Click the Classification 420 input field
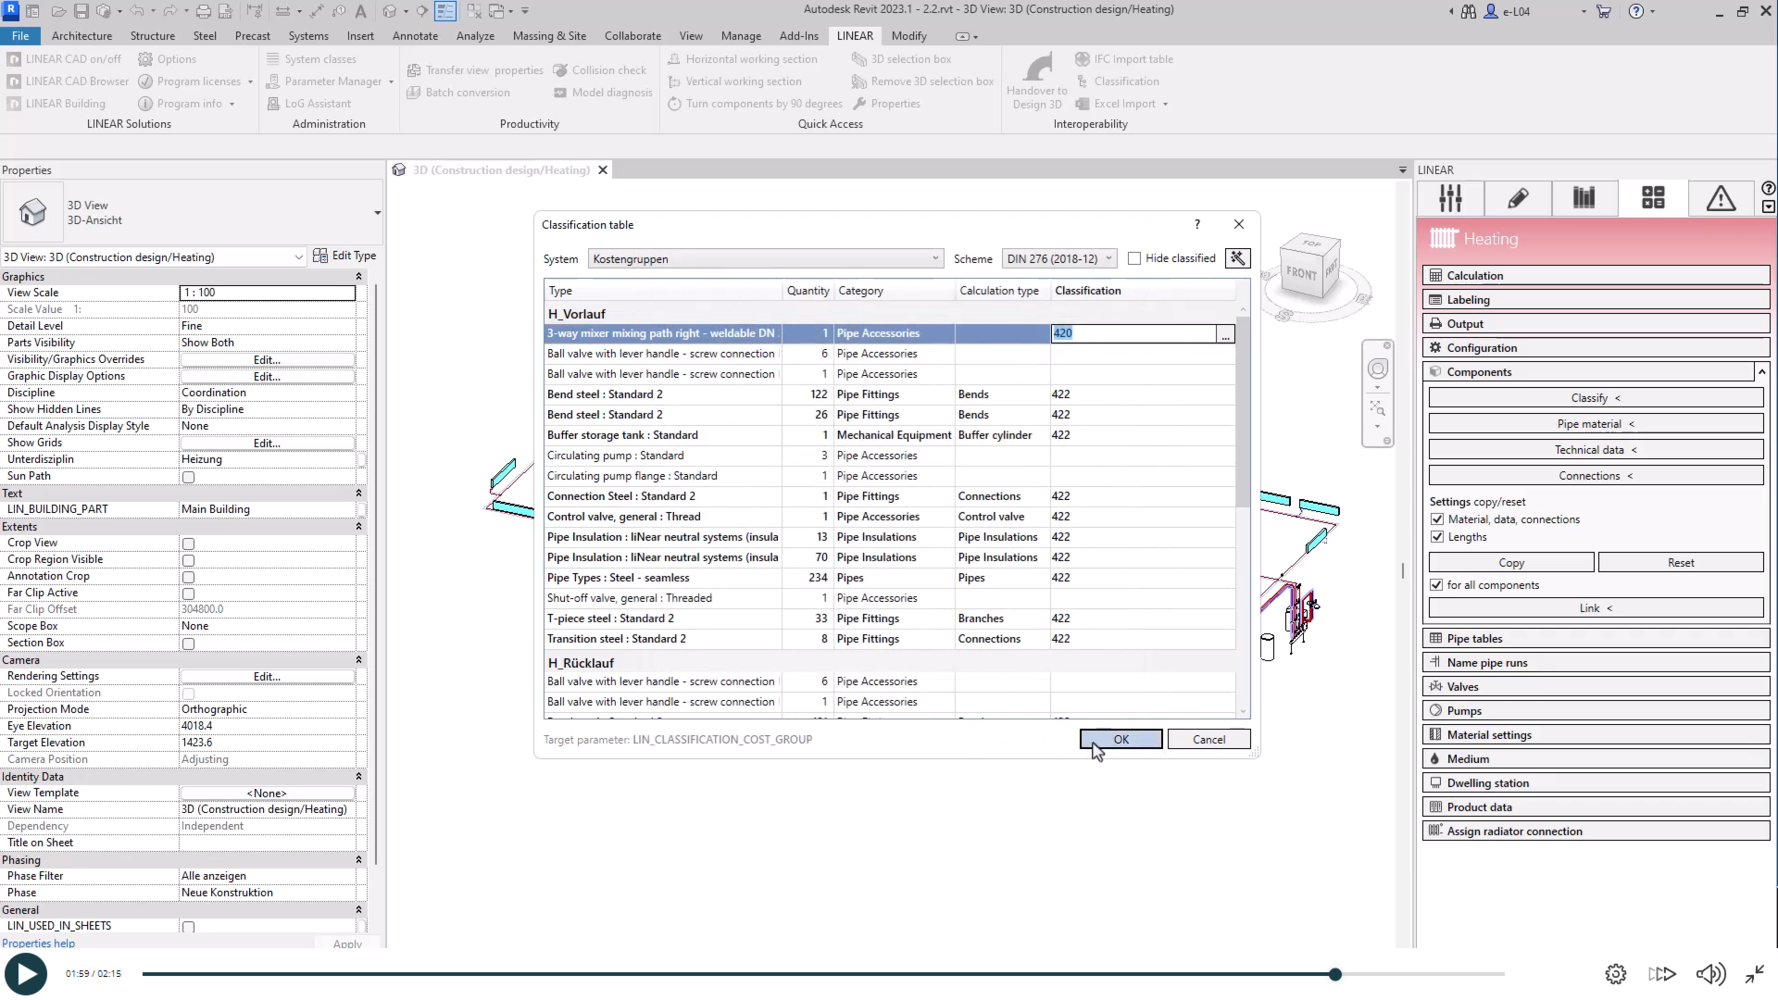The image size is (1778, 1000). (x=1133, y=334)
